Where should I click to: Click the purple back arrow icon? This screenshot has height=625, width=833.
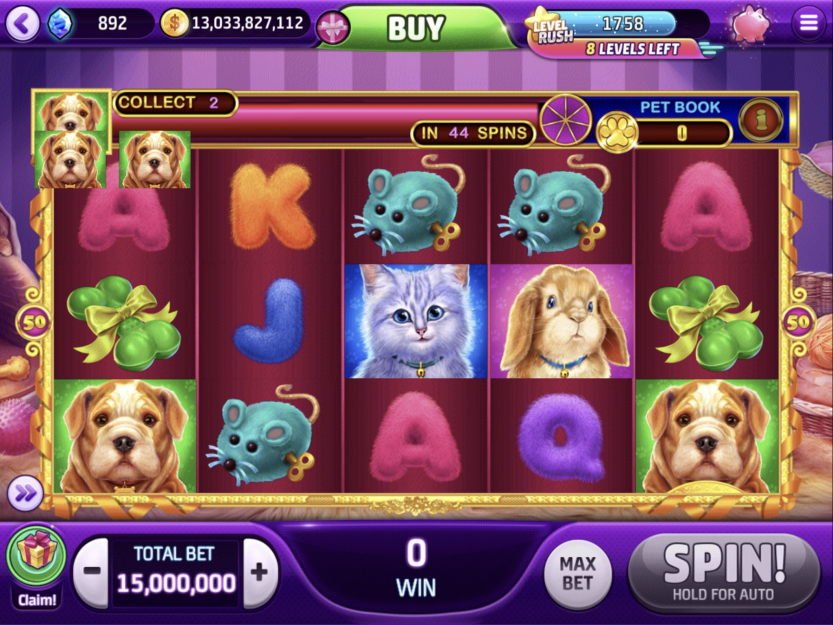click(x=22, y=23)
